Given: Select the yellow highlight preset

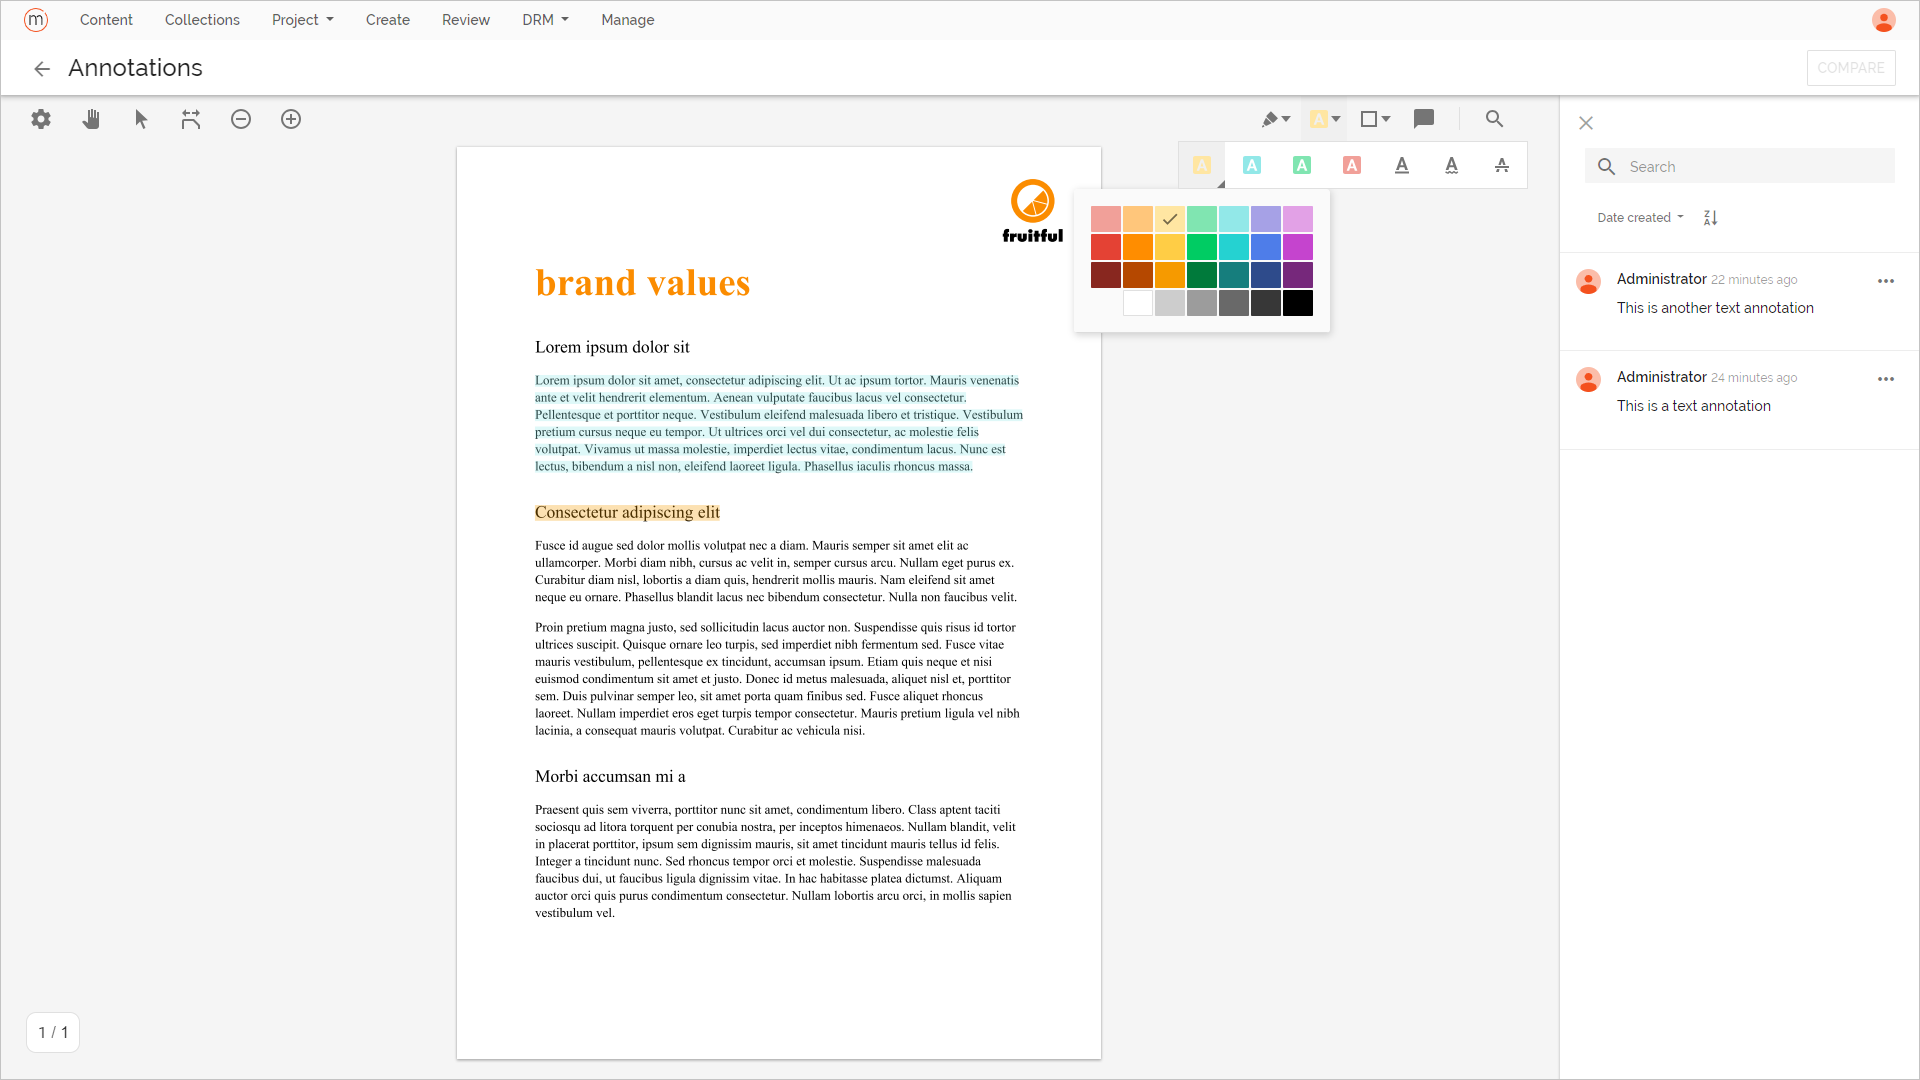Looking at the screenshot, I should click(x=1202, y=165).
